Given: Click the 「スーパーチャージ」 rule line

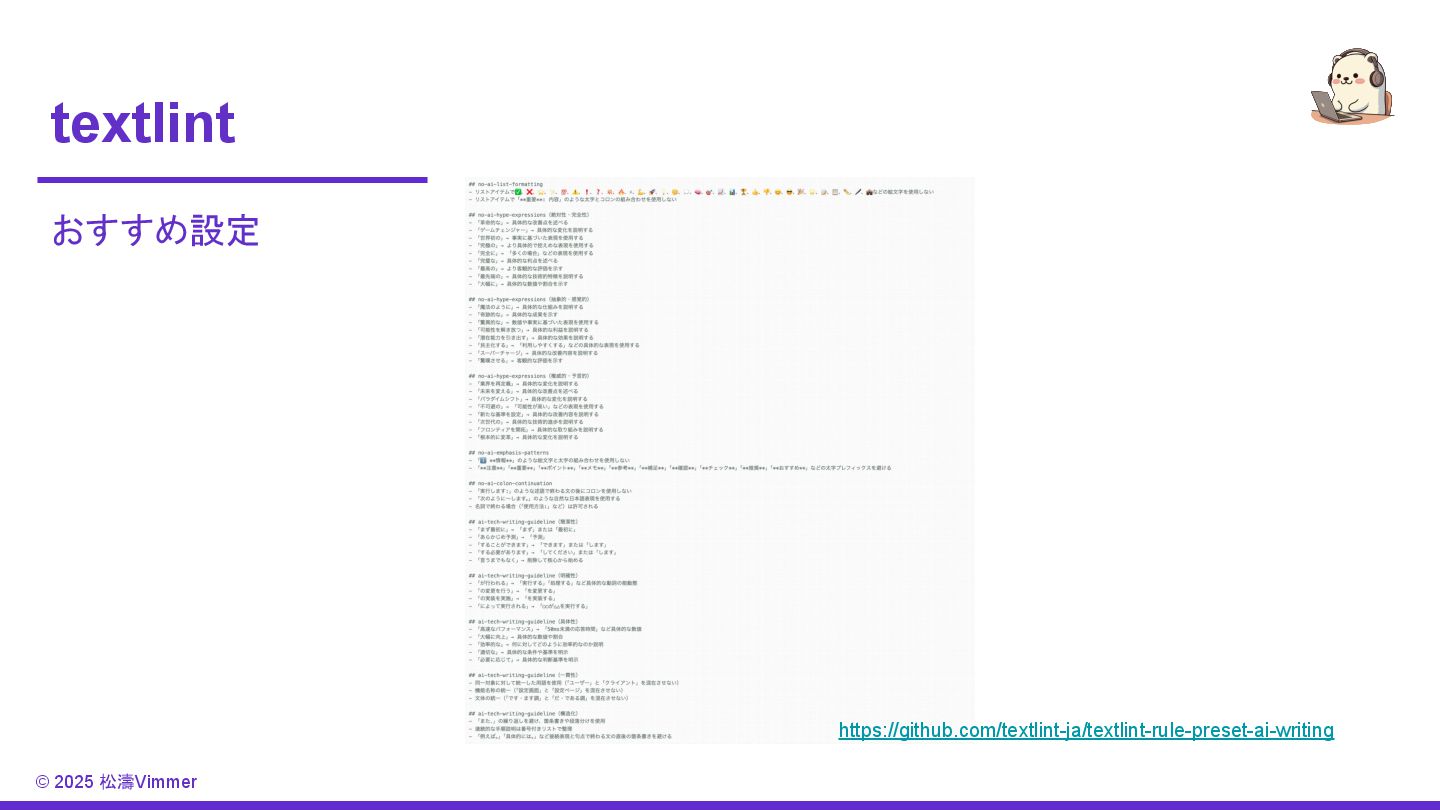Looking at the screenshot, I should 535,353.
